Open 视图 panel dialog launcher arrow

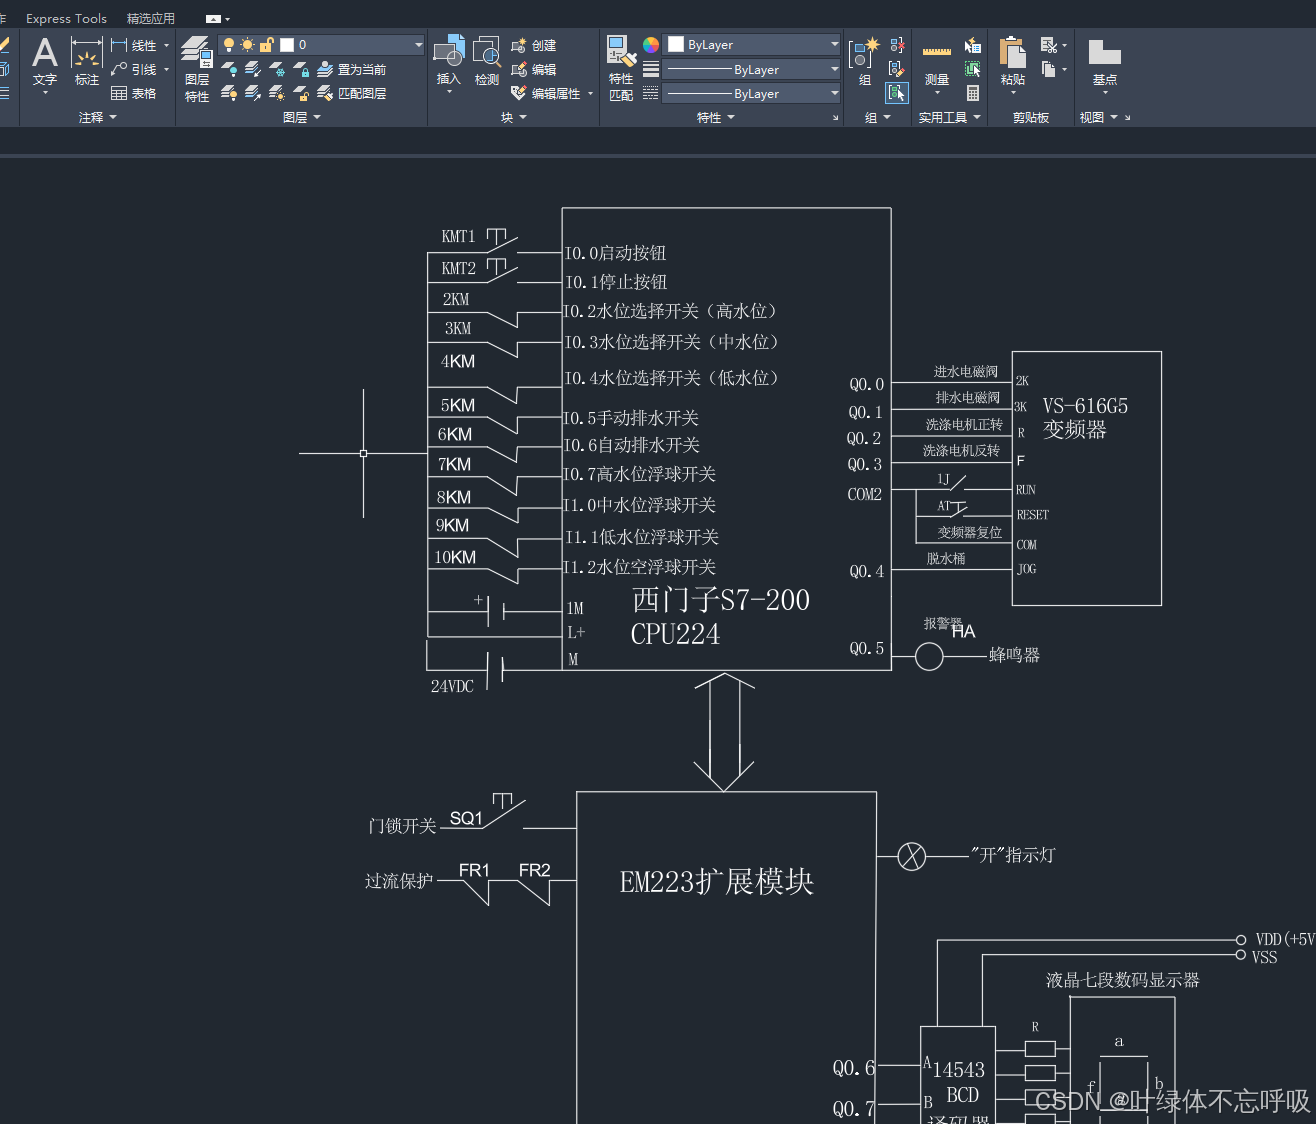coord(1127,118)
